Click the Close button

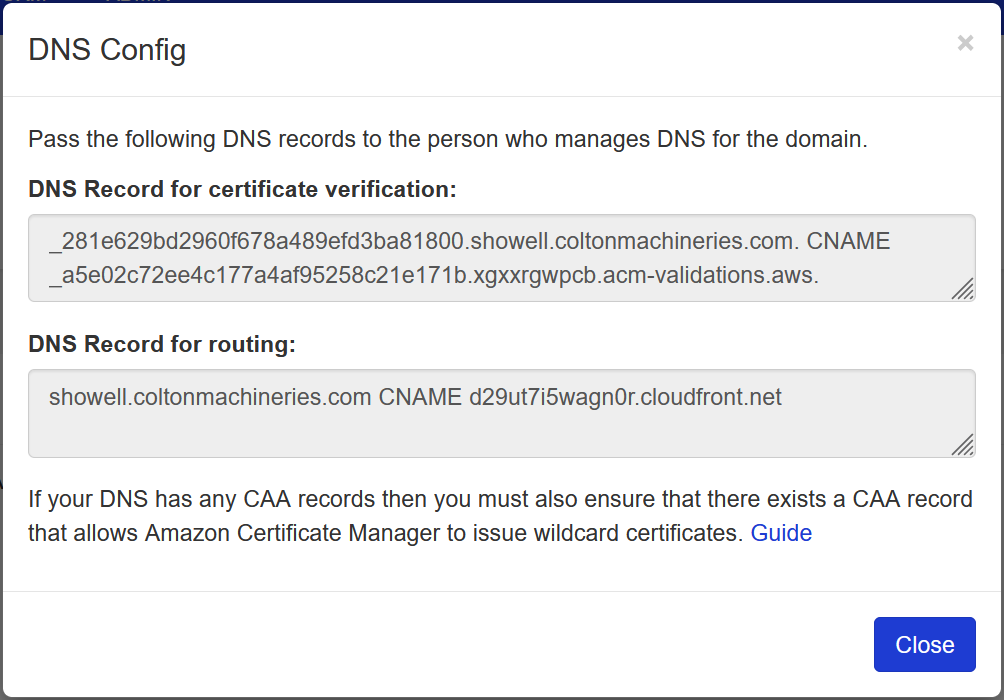tap(924, 644)
